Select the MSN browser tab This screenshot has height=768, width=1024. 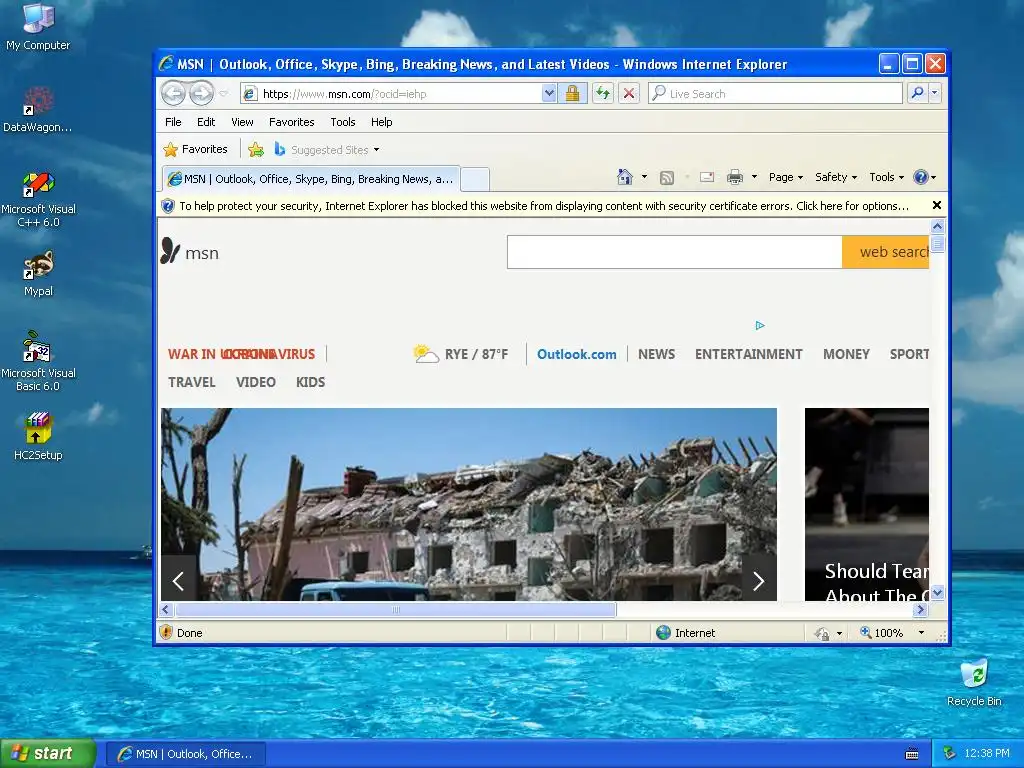click(311, 179)
